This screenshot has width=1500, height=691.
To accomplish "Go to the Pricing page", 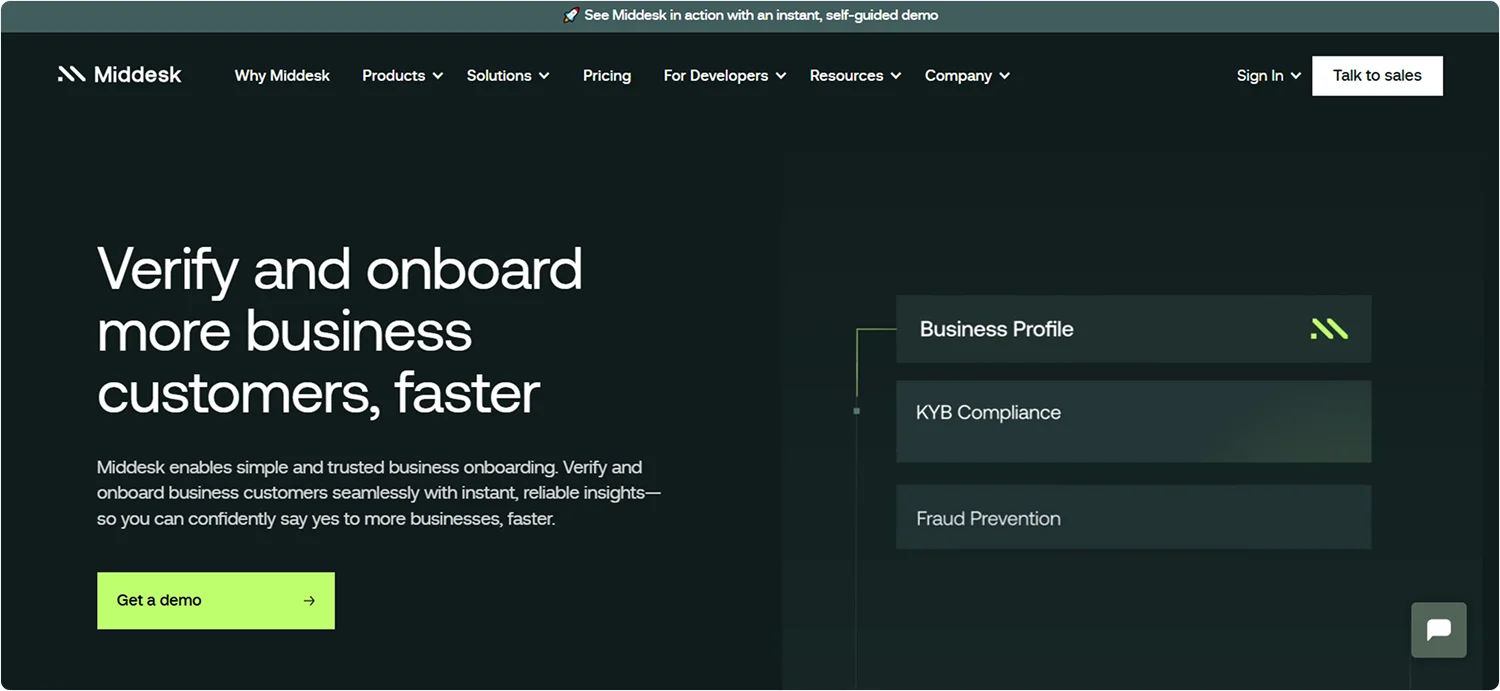I will click(x=607, y=76).
